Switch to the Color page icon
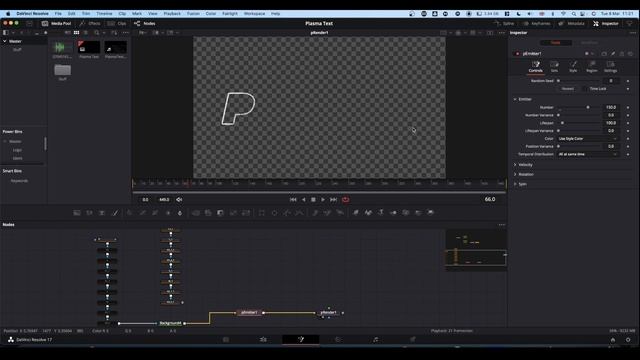This screenshot has width=640, height=360. coord(338,339)
